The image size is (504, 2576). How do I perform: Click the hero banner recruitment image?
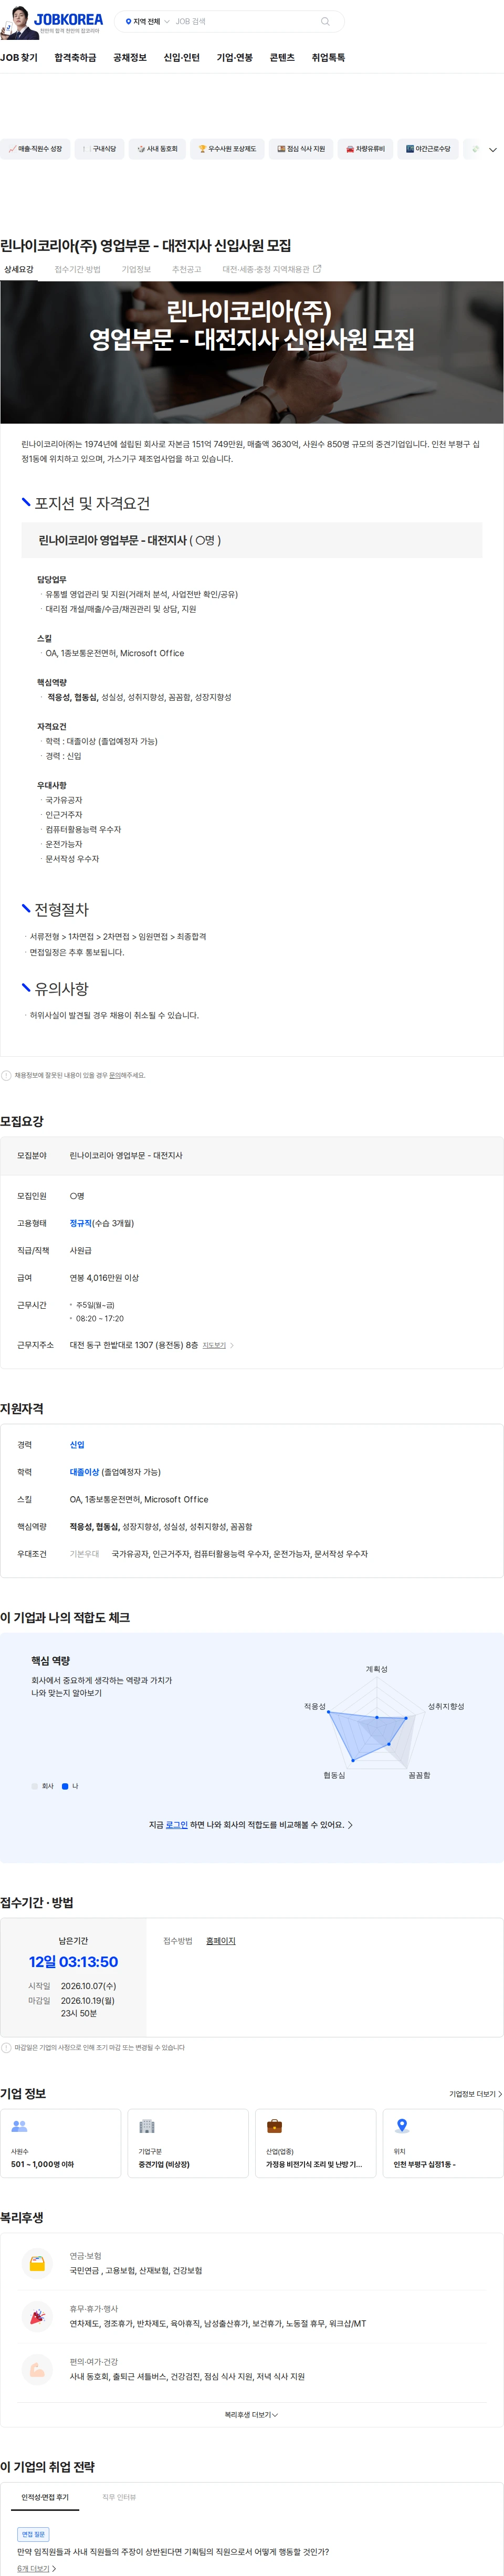point(252,352)
